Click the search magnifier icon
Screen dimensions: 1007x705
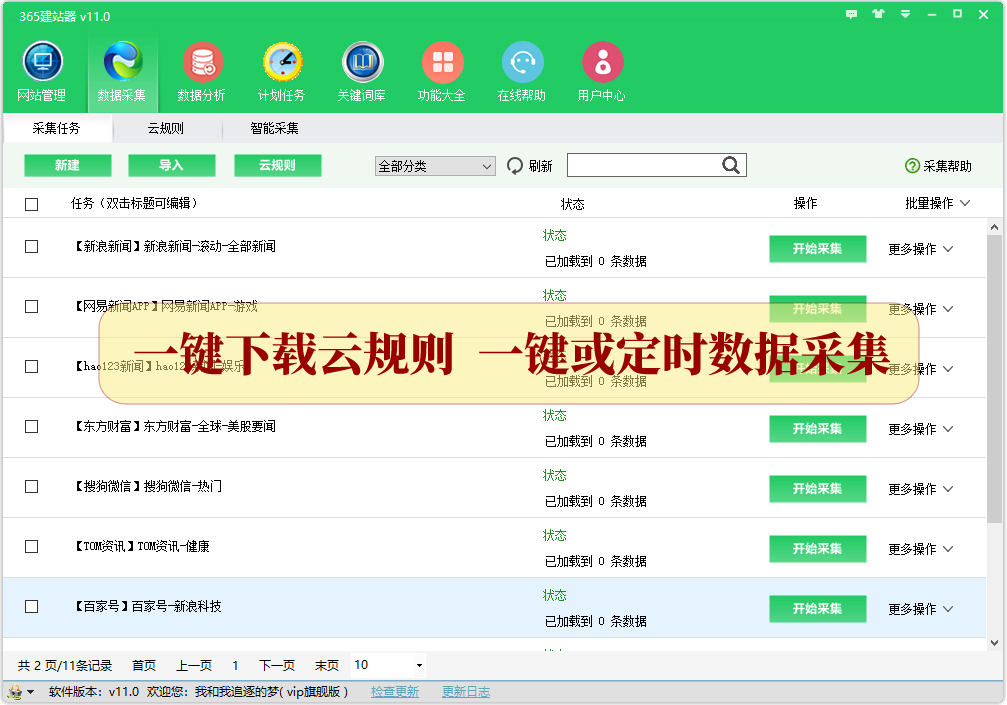(x=731, y=166)
